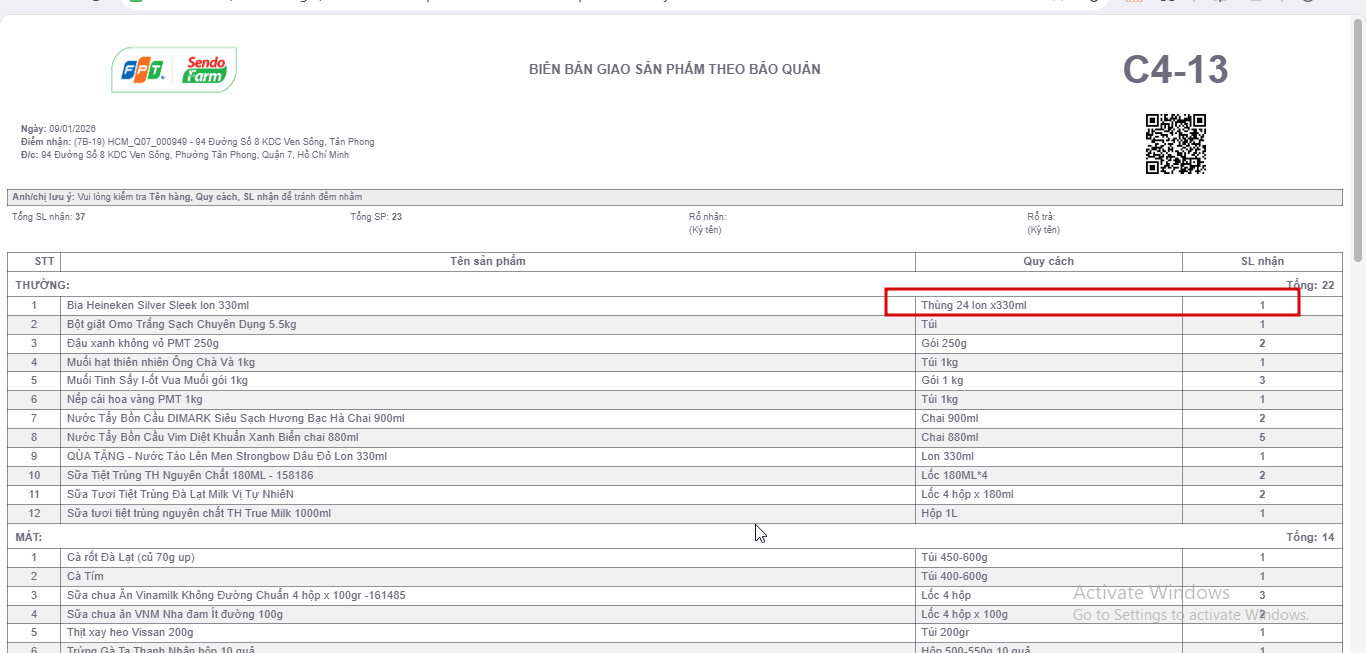Click quantity 3 in Muối Tinh Sấy row
The image size is (1366, 653).
click(x=1262, y=380)
